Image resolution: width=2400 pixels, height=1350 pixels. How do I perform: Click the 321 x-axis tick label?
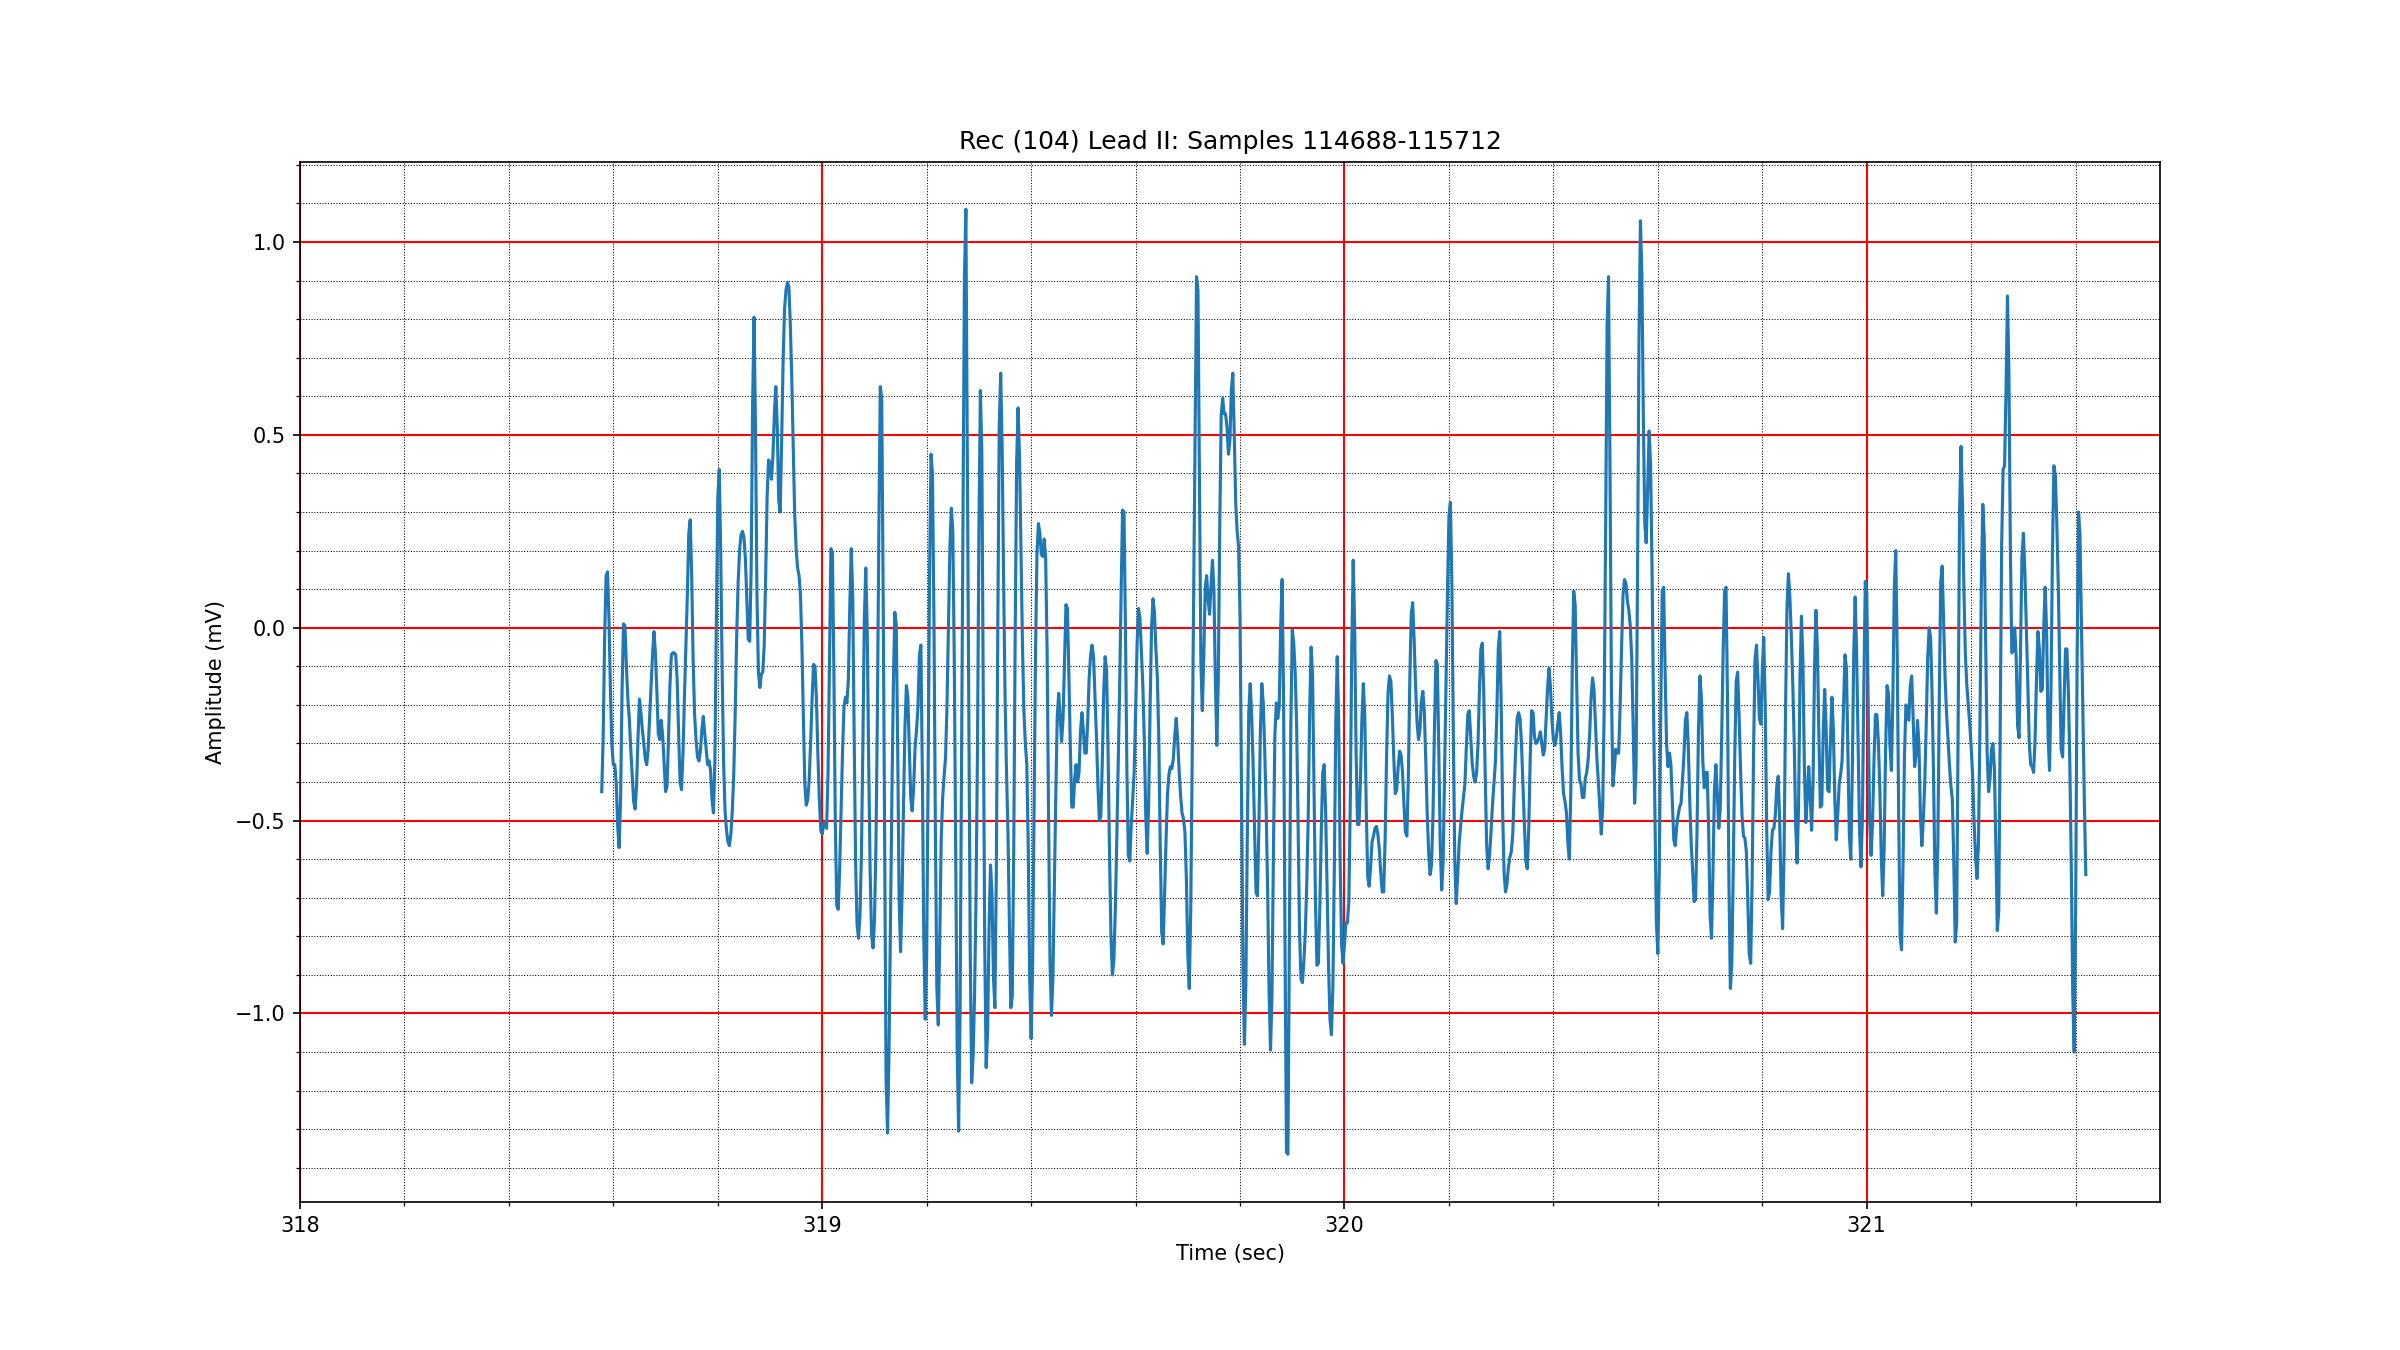(x=1866, y=1225)
